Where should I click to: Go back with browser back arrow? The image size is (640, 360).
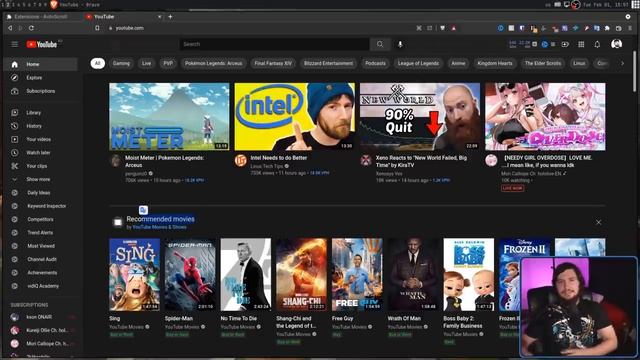pyautogui.click(x=10, y=28)
